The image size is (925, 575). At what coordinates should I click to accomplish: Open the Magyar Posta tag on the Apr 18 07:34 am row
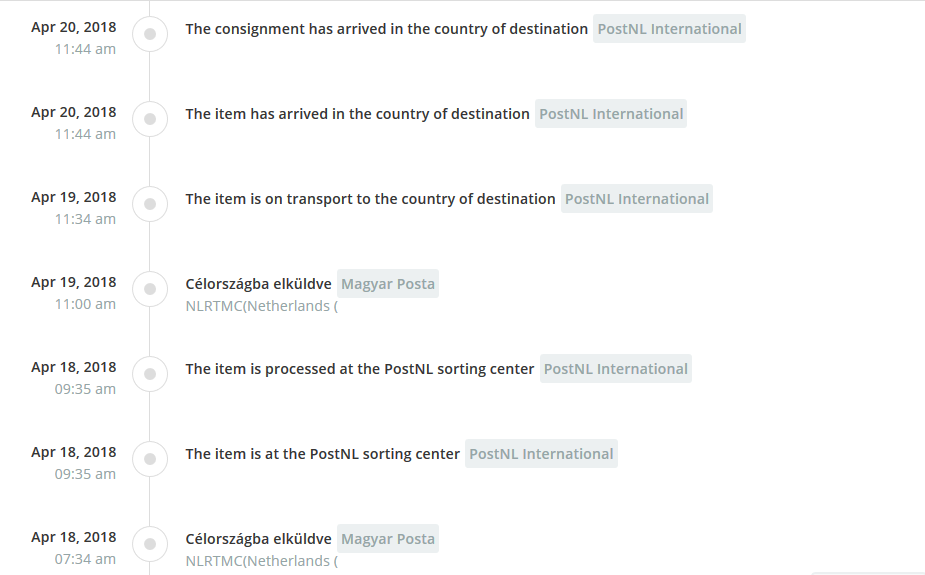(388, 539)
